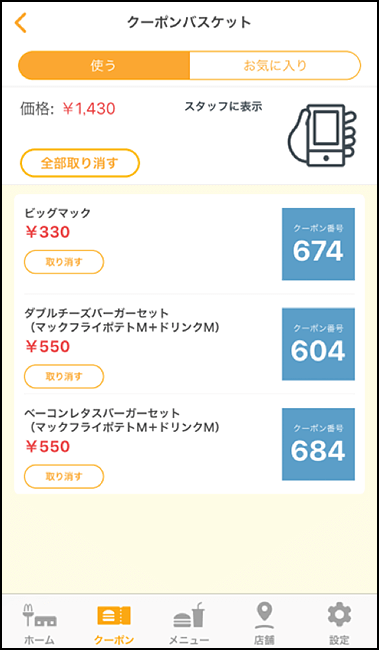Tap coupon number 604 tile
Screen dimensions: 379x650
(x=318, y=344)
